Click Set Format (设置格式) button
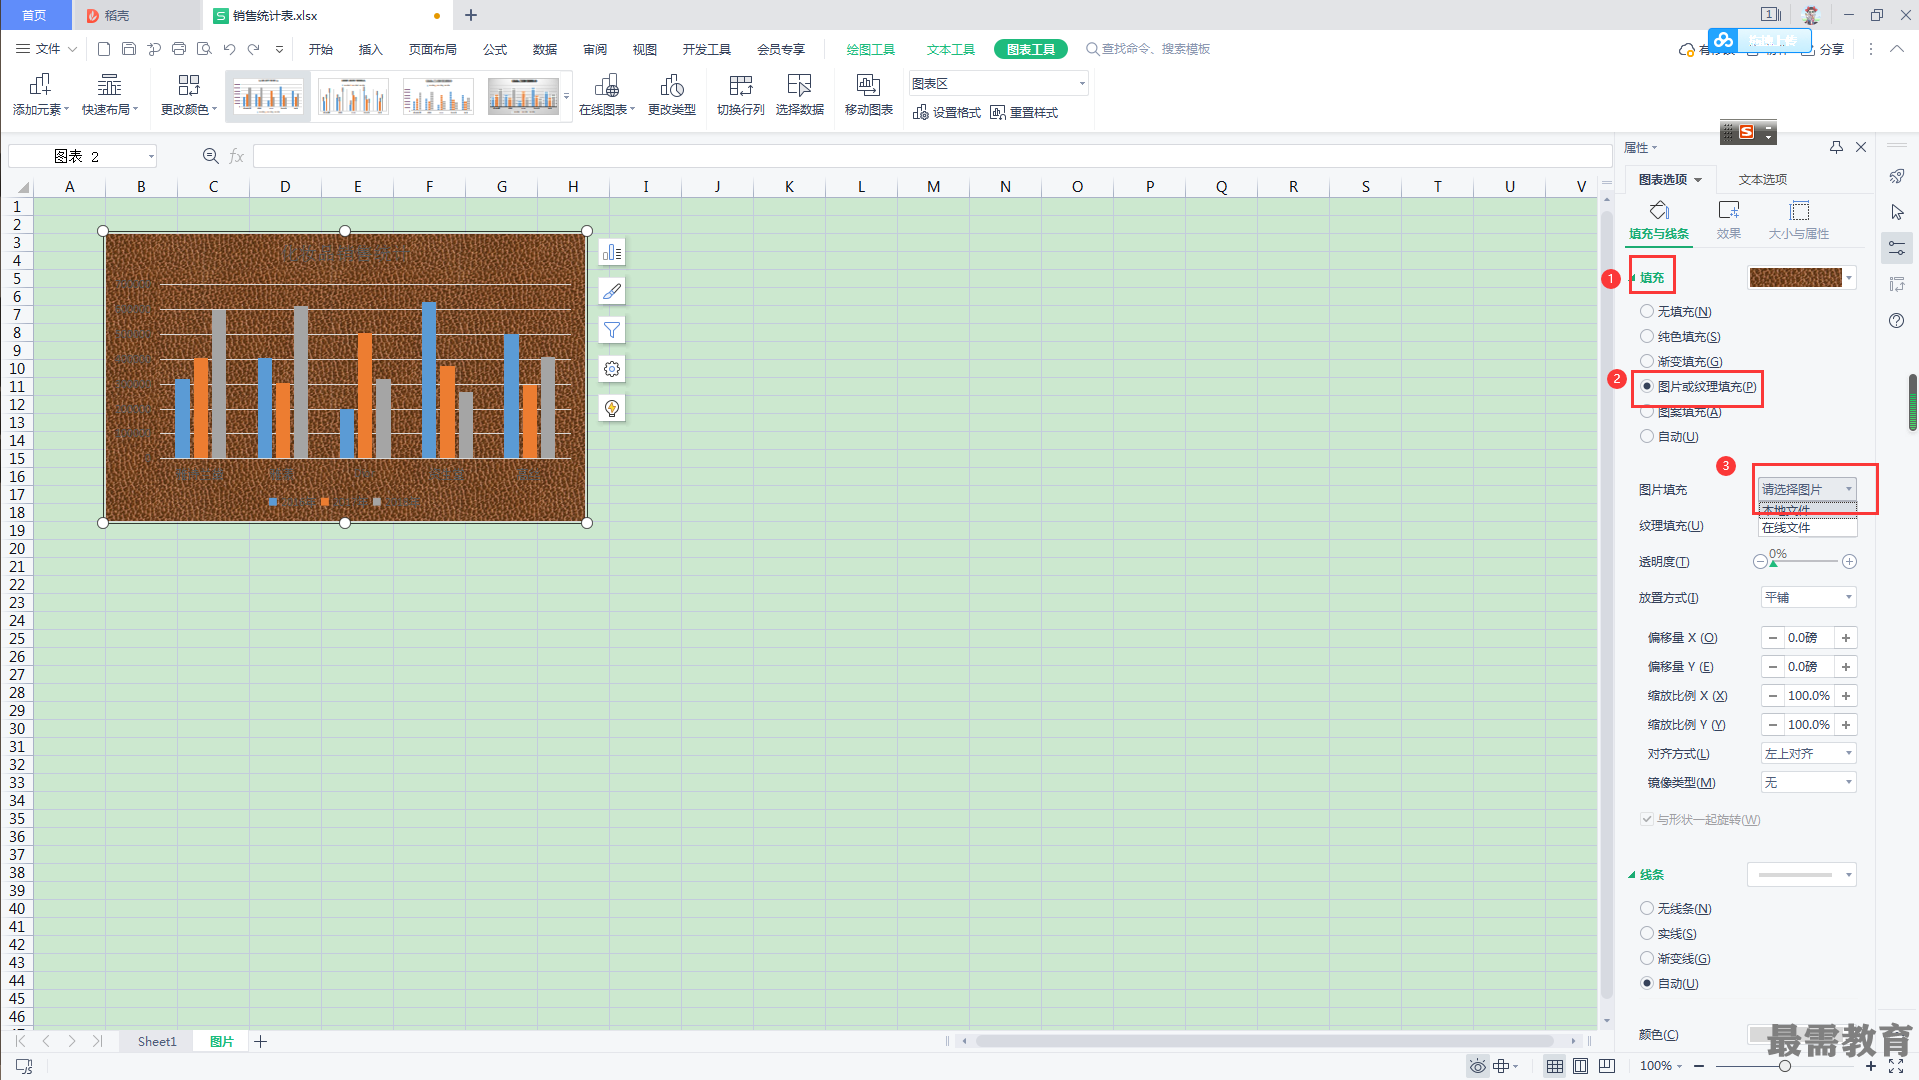The image size is (1919, 1080). pyautogui.click(x=947, y=113)
